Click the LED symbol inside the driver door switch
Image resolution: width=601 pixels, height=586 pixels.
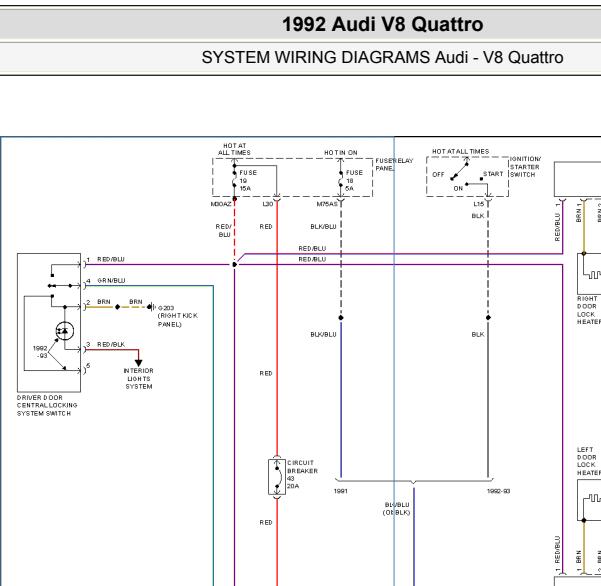[x=64, y=331]
